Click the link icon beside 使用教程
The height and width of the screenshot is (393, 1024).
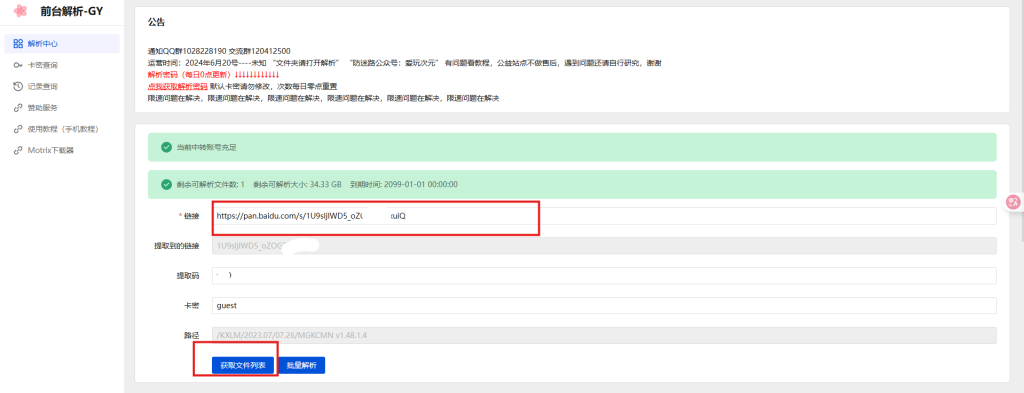coord(18,129)
